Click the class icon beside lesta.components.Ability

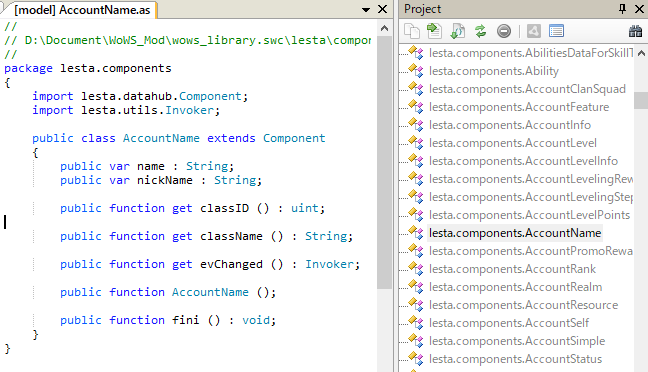tap(416, 71)
